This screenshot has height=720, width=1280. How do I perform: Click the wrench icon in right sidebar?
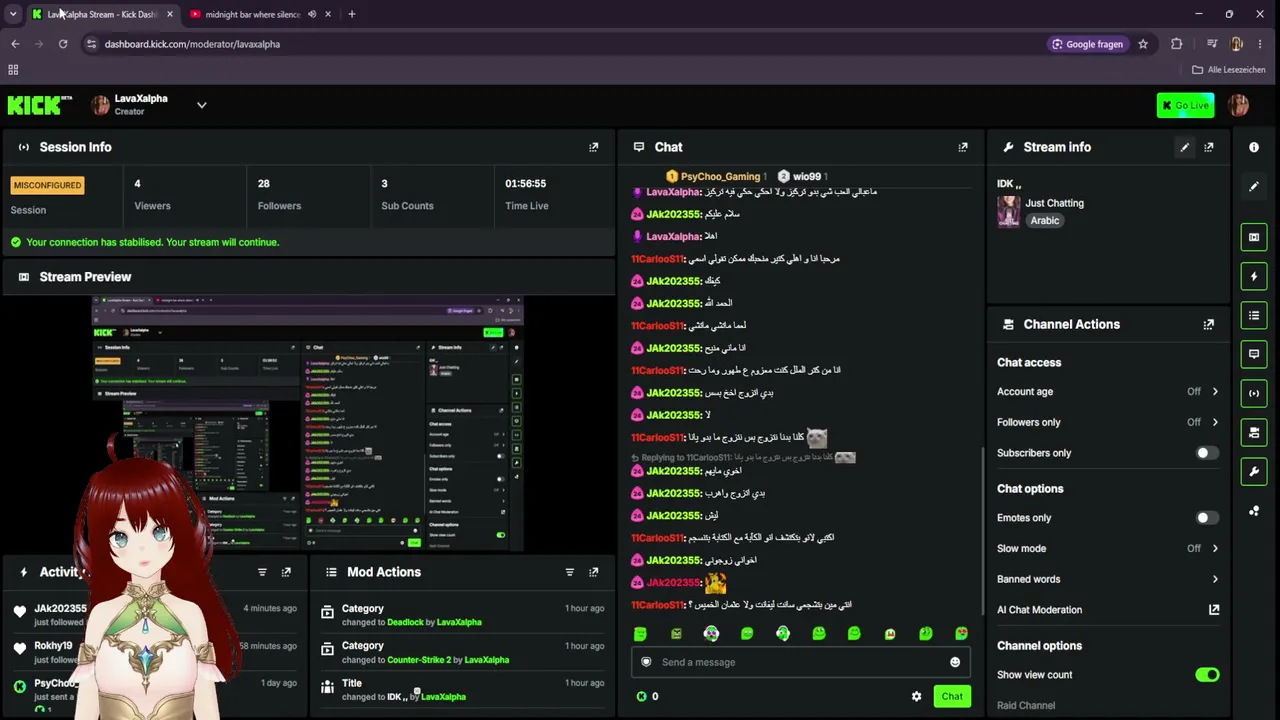[1254, 471]
